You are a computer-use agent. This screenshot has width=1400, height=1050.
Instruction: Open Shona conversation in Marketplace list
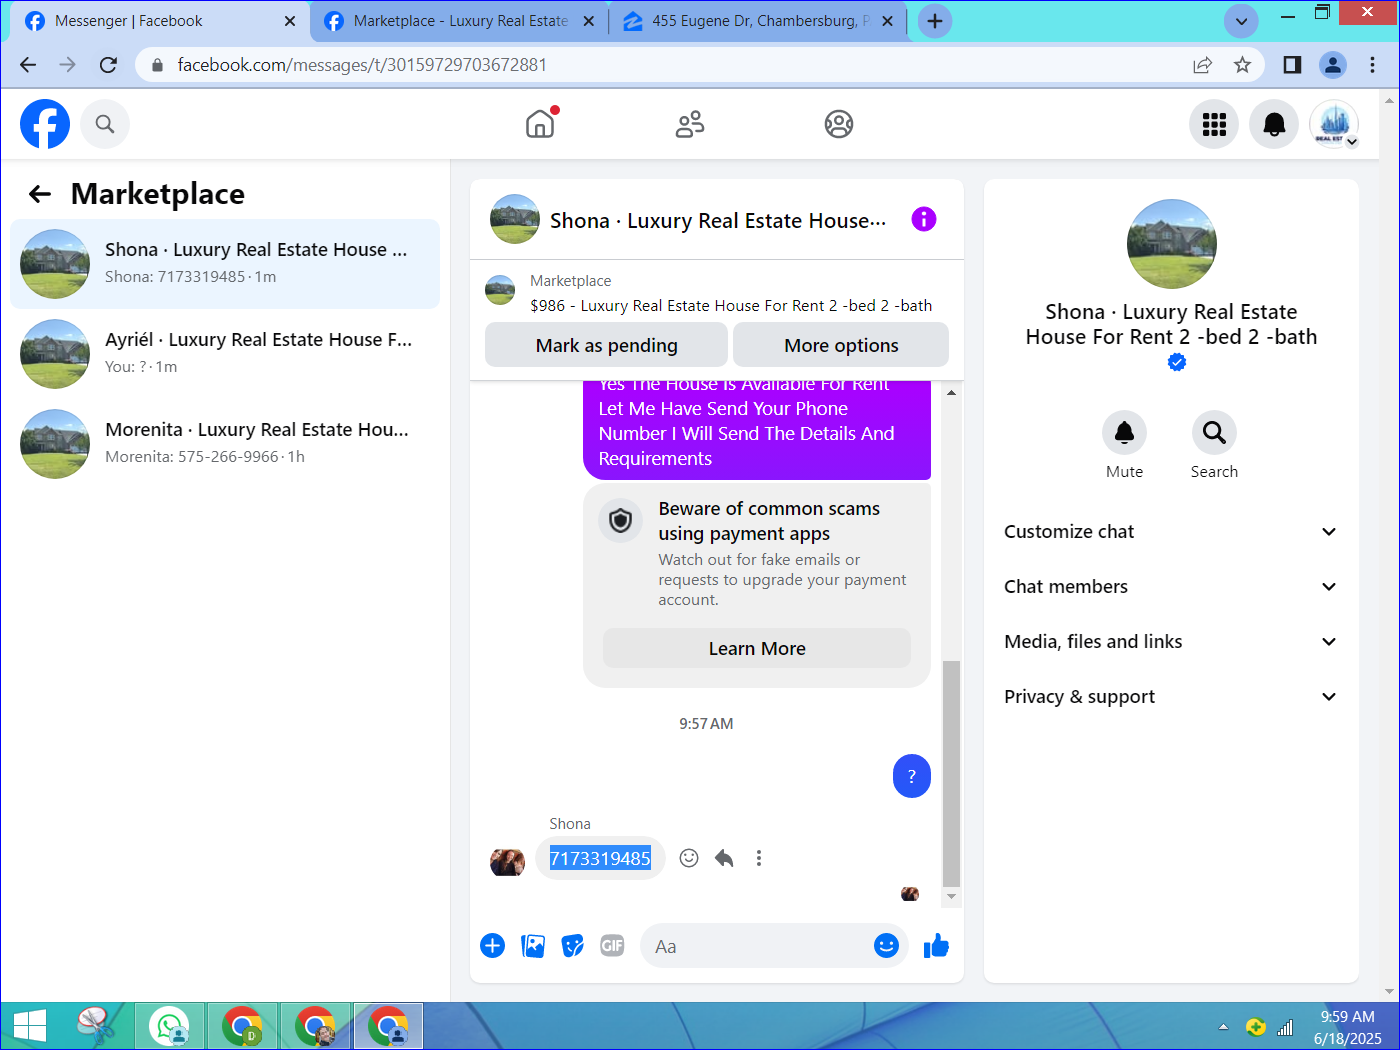[x=225, y=264]
